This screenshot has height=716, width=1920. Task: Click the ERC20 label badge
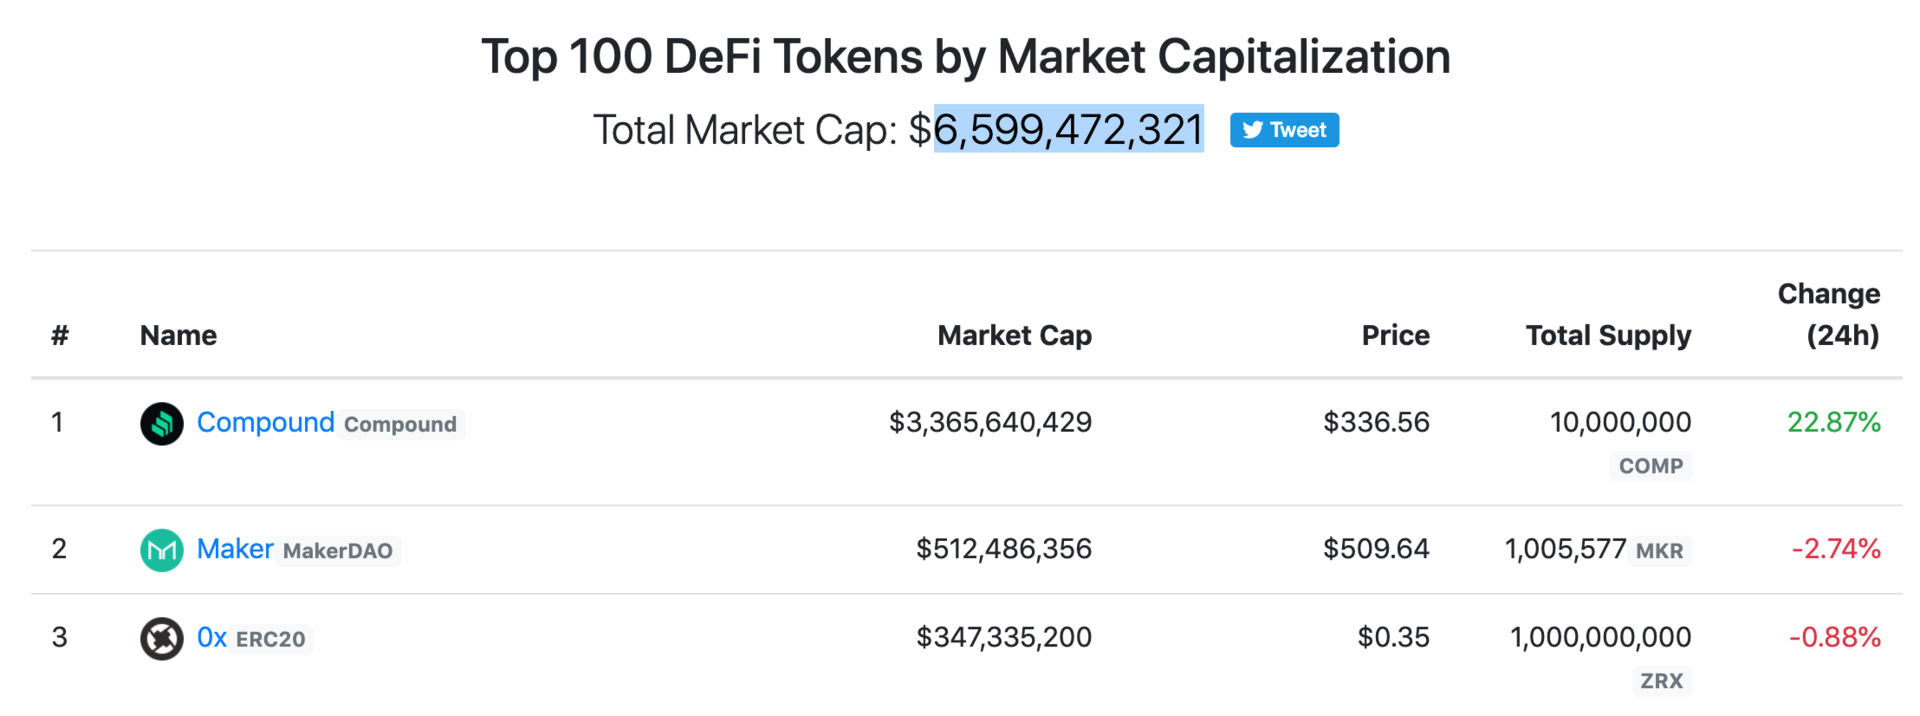[x=271, y=639]
